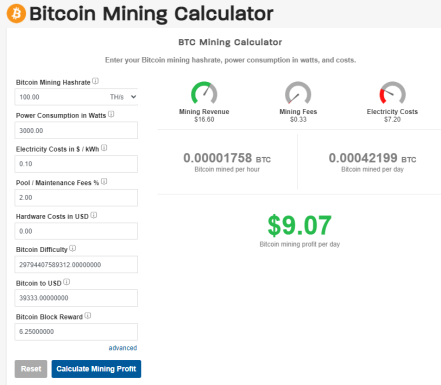
Task: Focus the power consumption field showing 3000.00
Action: coord(76,130)
